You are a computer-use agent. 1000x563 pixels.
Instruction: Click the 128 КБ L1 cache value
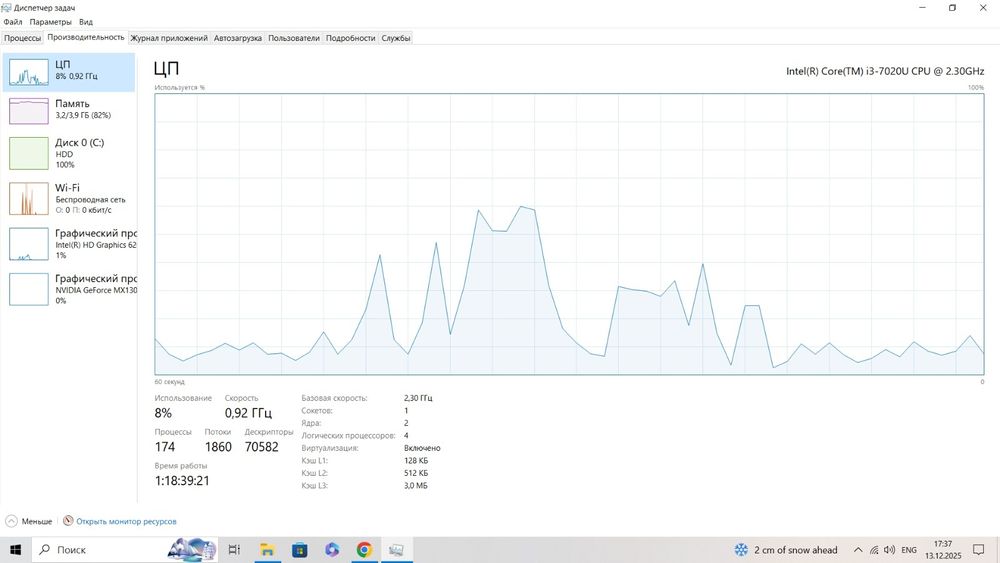pyautogui.click(x=416, y=460)
